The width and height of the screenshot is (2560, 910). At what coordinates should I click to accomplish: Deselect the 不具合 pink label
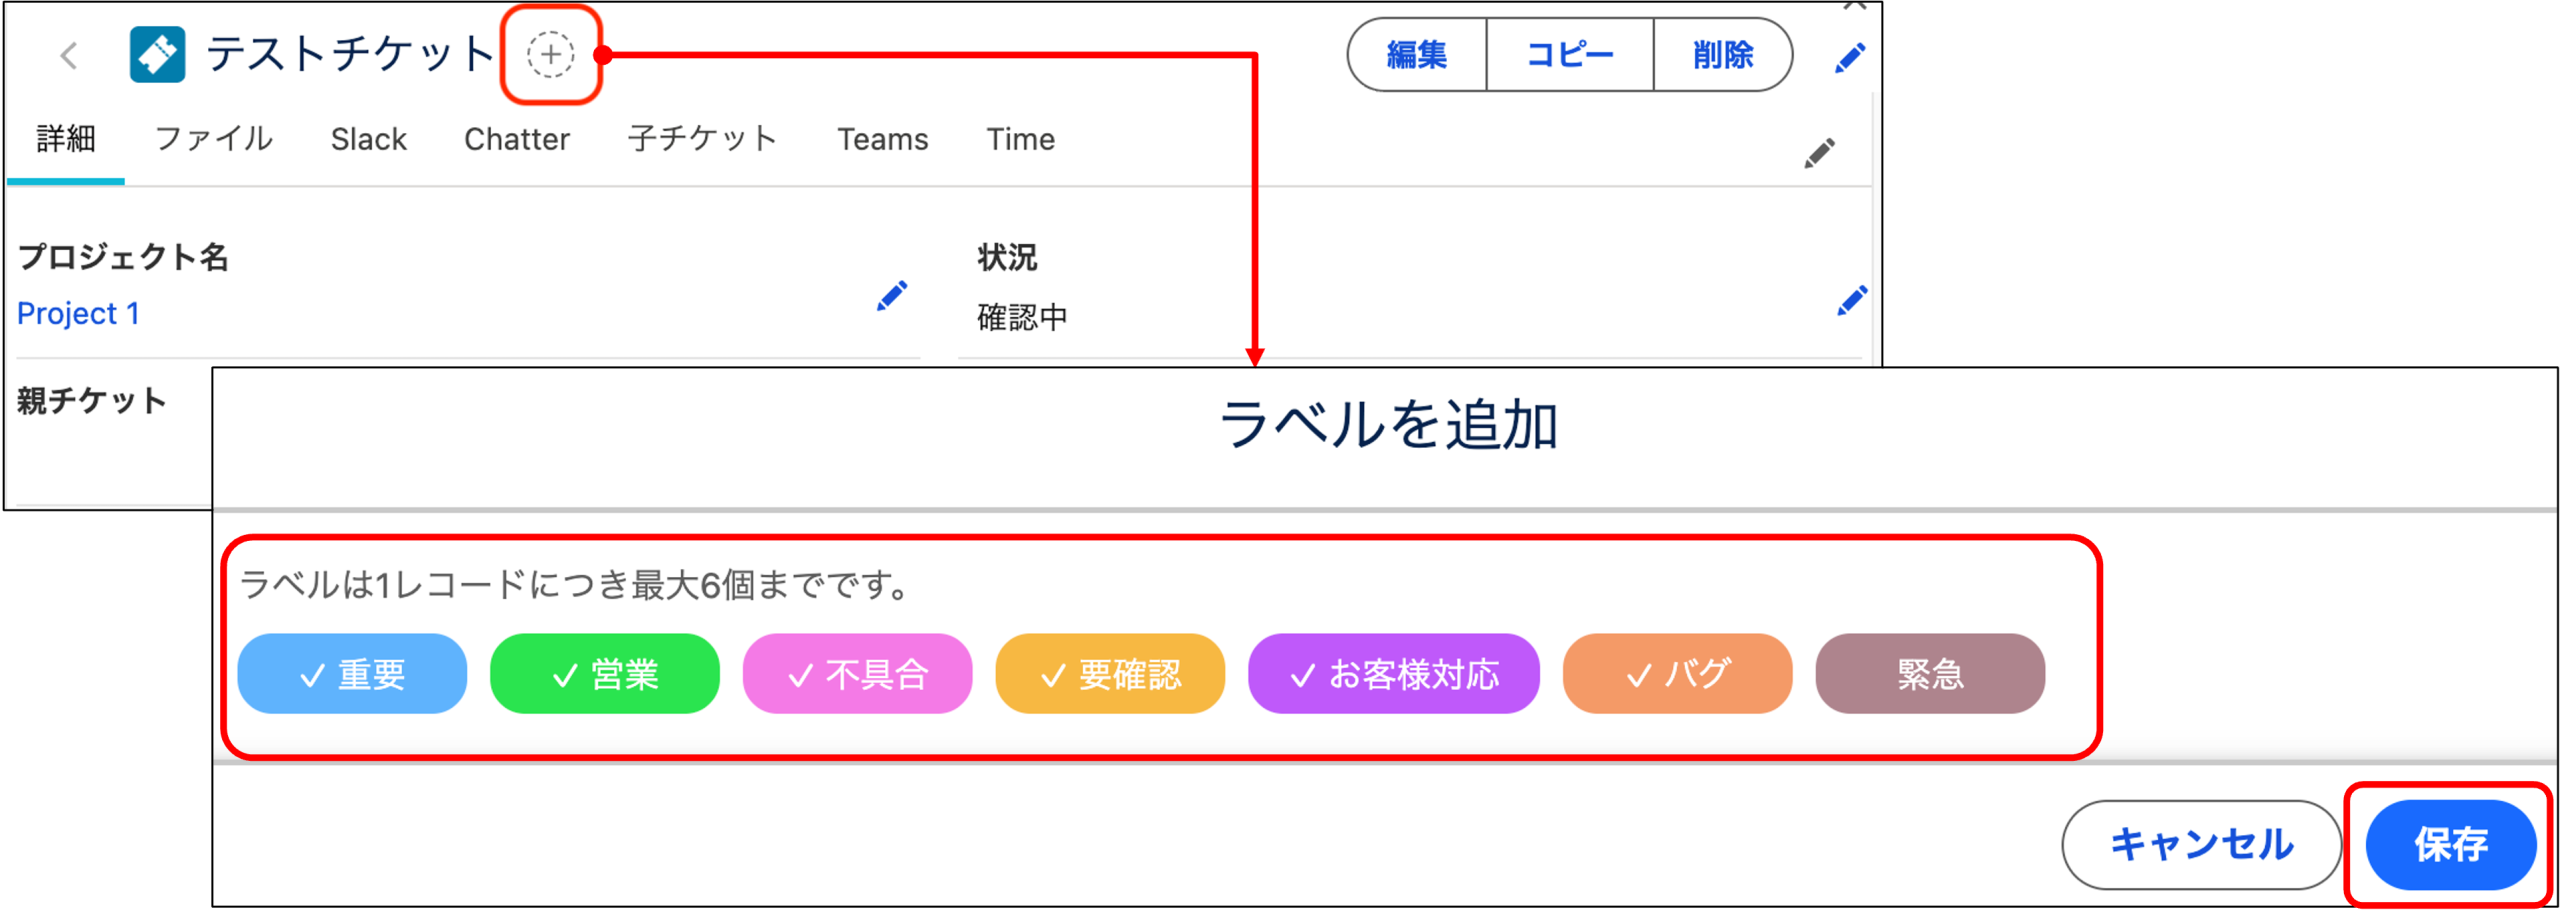pos(857,674)
